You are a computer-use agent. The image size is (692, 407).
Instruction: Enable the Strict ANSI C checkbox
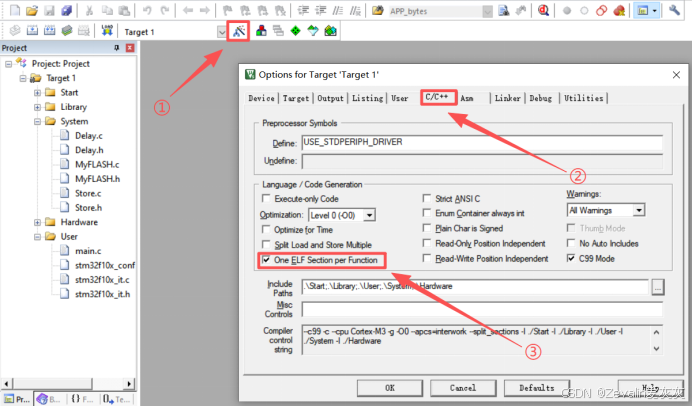coord(427,198)
